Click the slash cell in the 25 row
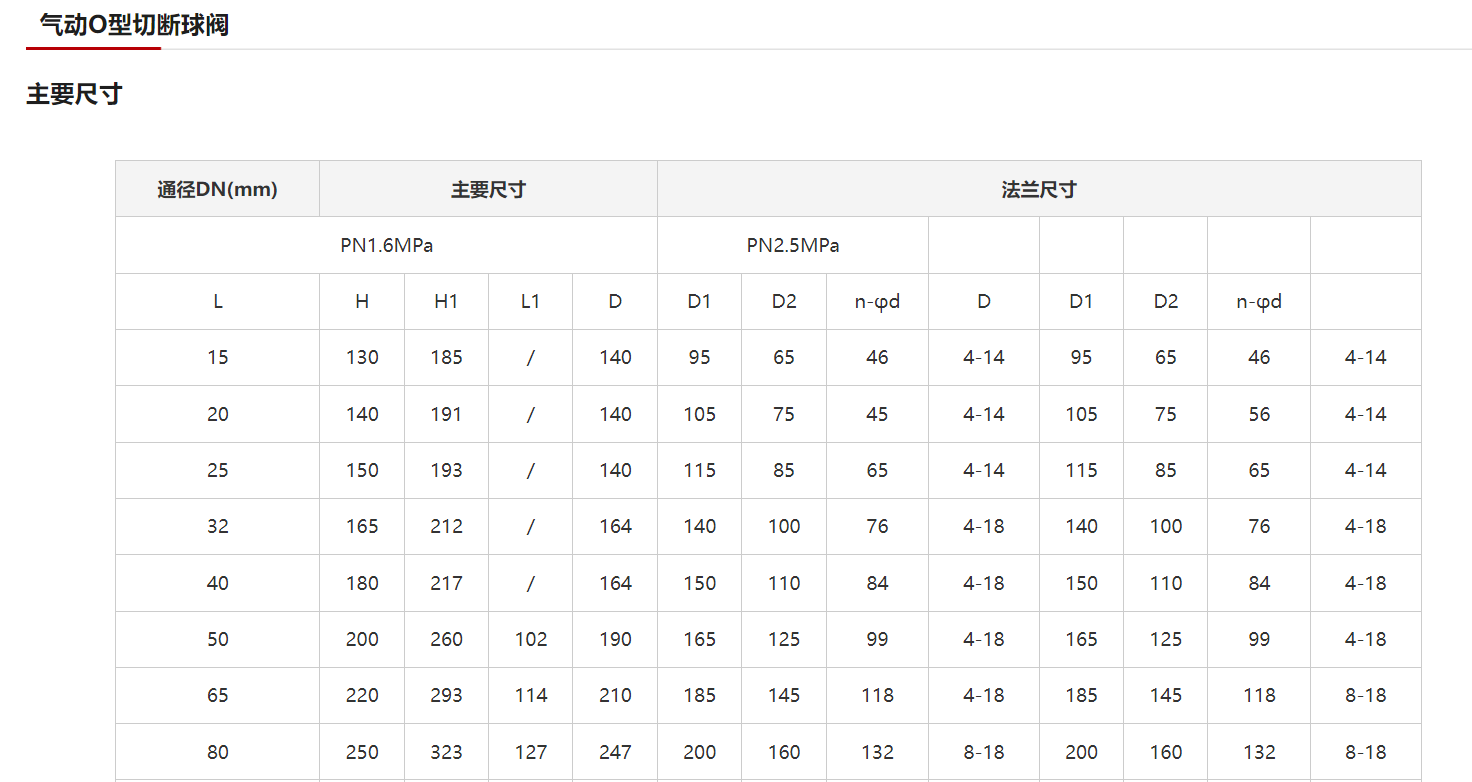The width and height of the screenshot is (1472, 782). [530, 470]
